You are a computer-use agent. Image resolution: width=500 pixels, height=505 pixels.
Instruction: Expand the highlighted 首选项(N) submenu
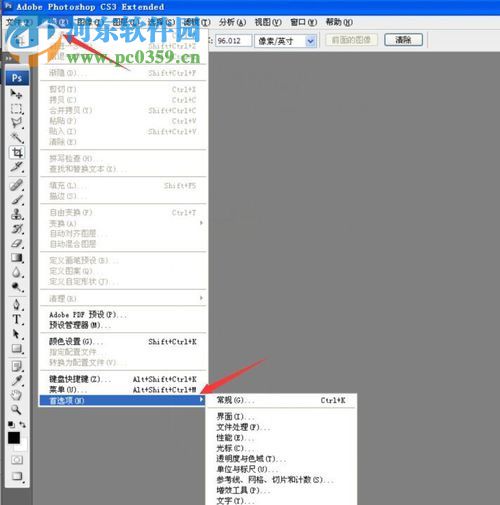123,400
